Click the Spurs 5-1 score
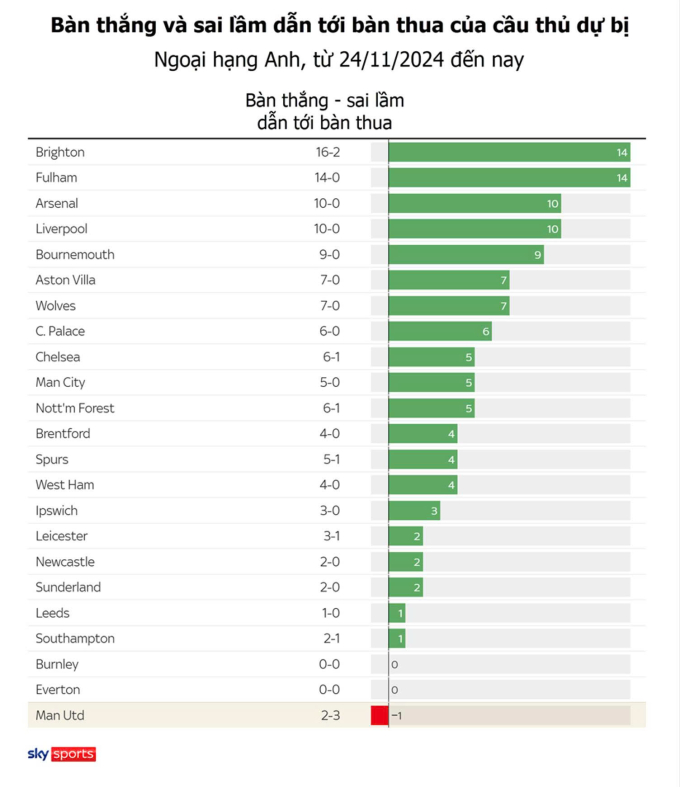The height and width of the screenshot is (787, 680). coord(325,459)
